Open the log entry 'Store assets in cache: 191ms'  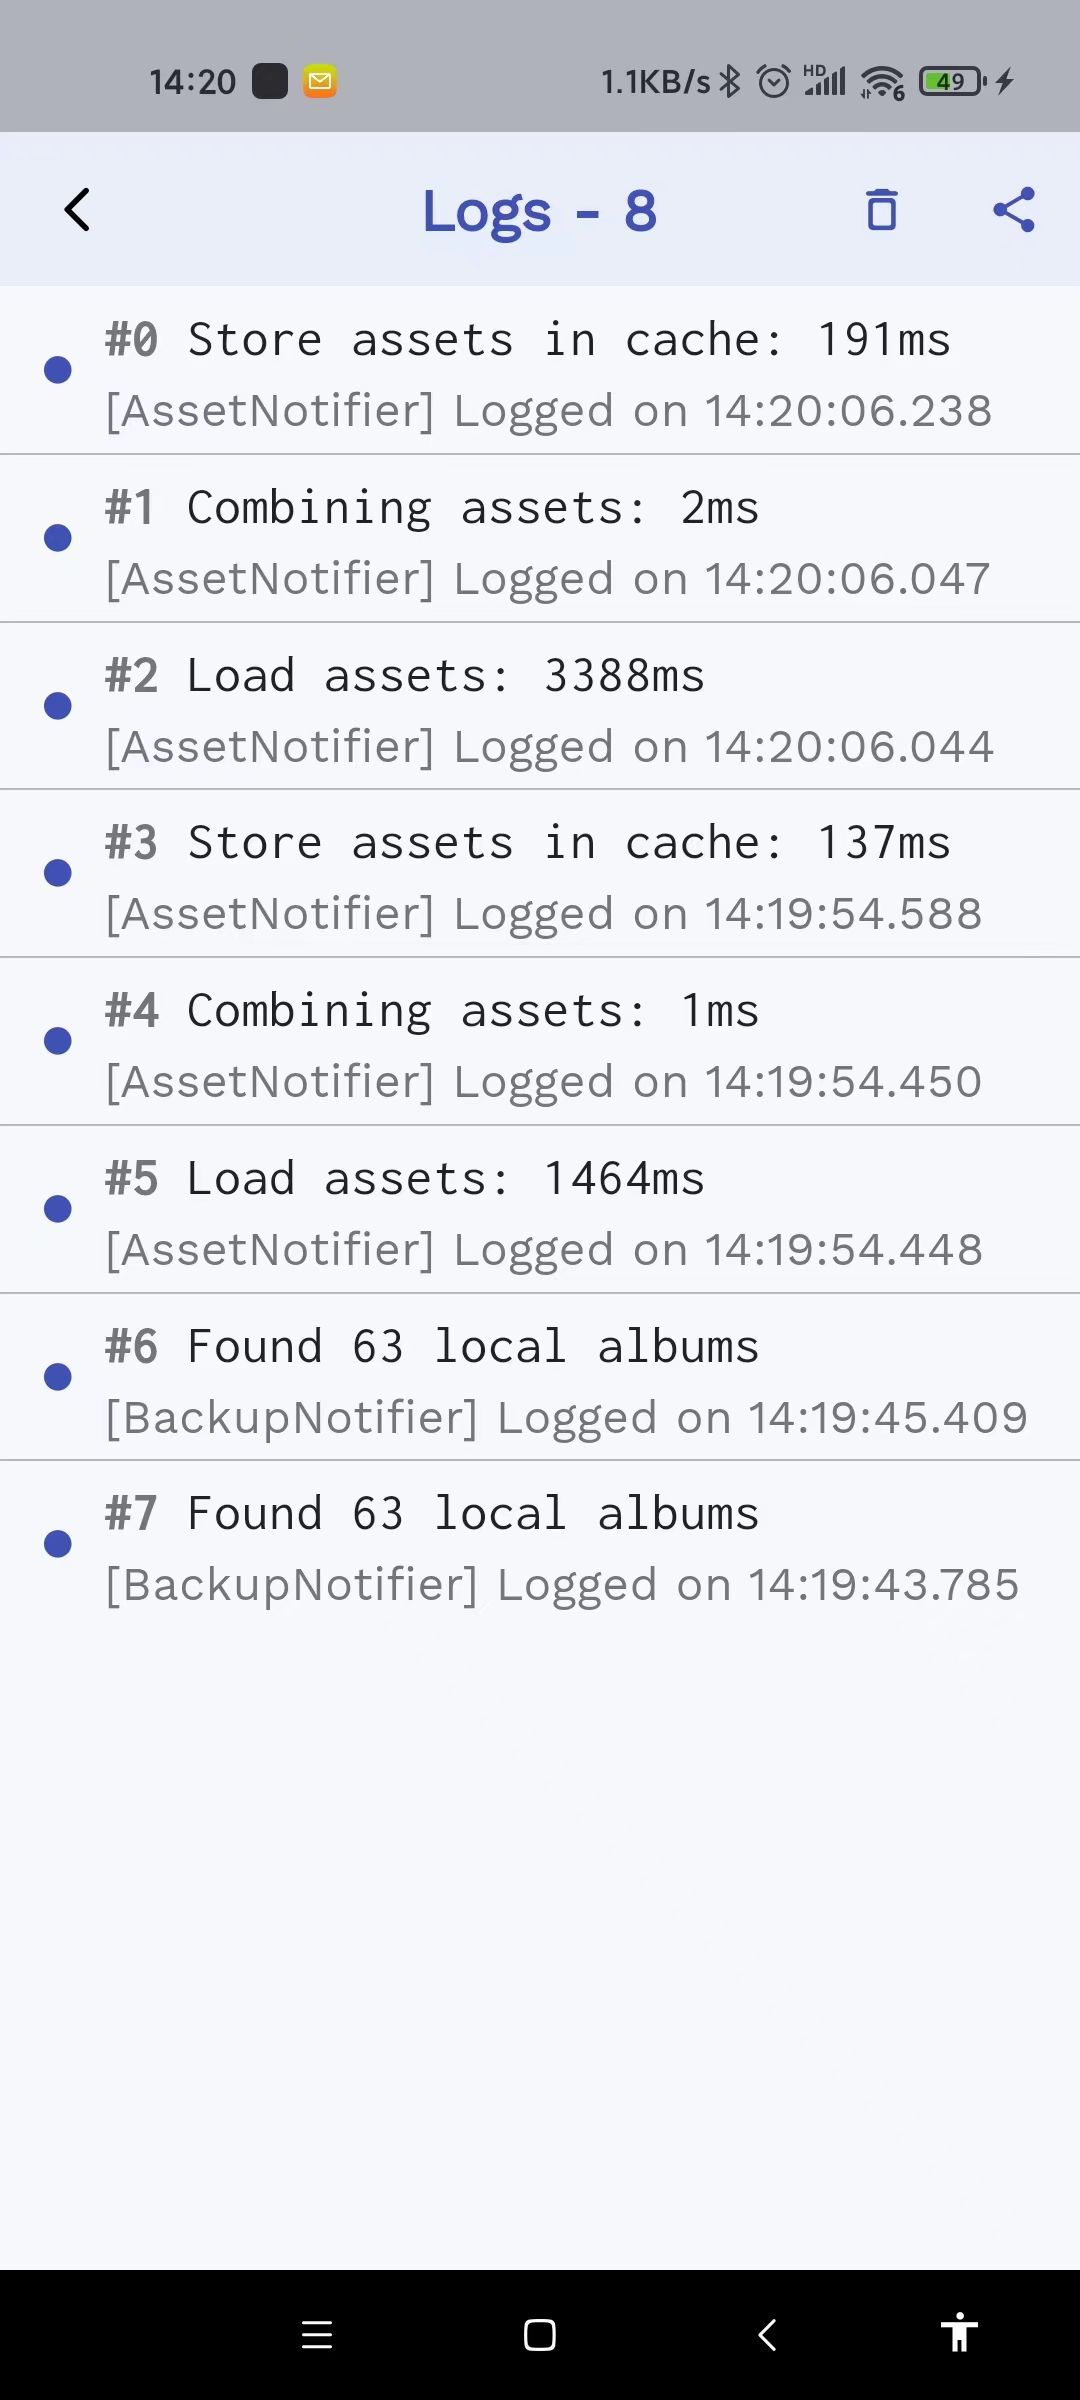point(540,370)
